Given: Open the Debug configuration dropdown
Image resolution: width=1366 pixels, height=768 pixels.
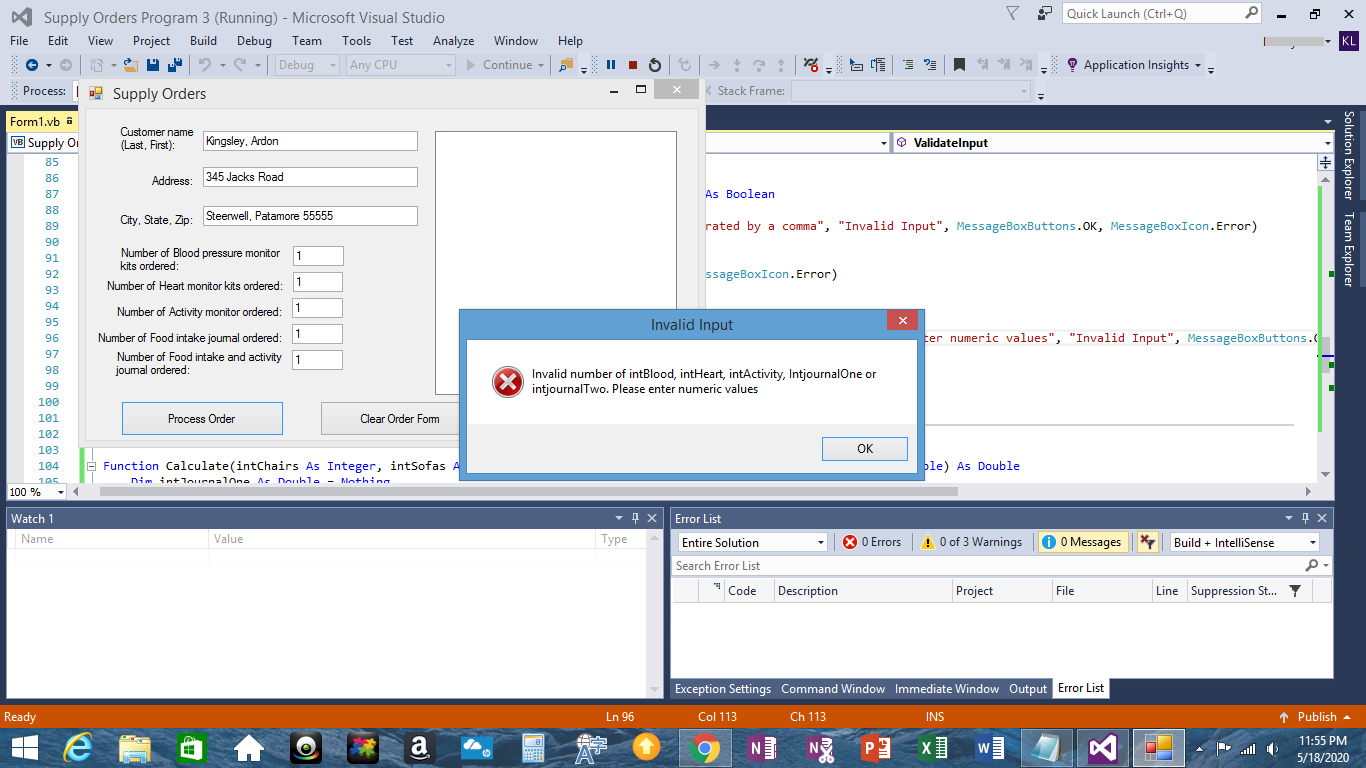Looking at the screenshot, I should coord(308,65).
